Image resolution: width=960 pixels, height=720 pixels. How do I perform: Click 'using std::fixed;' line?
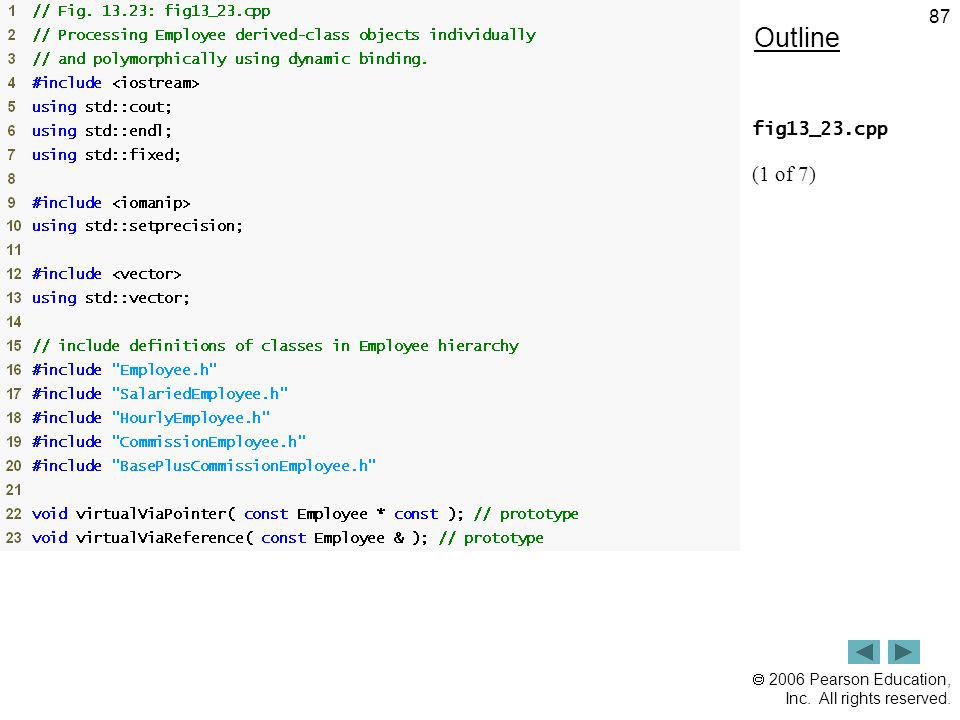pos(107,154)
